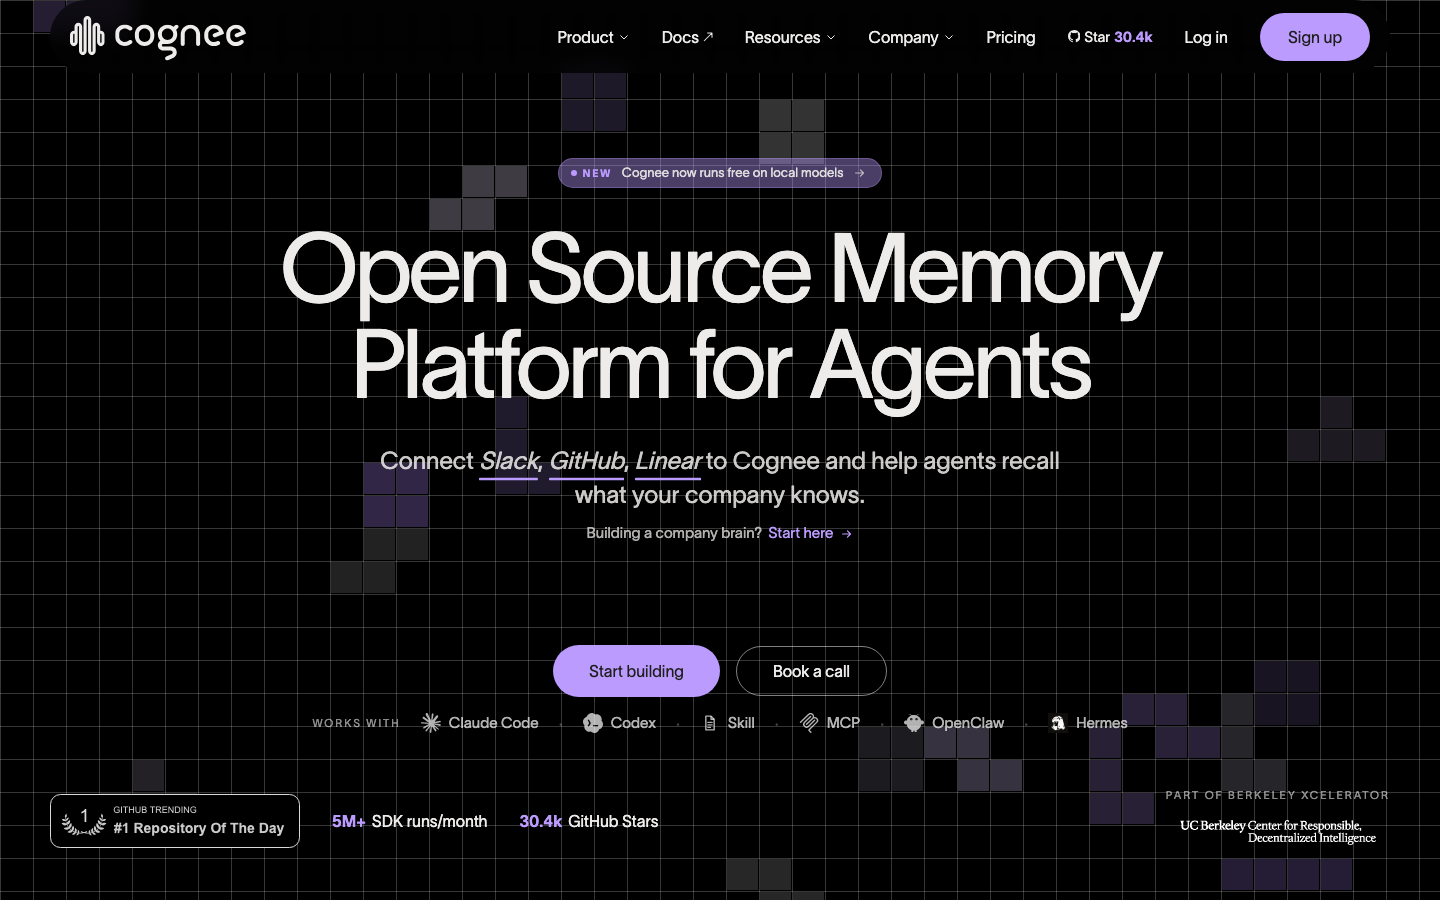The image size is (1440, 900).
Task: Click the Skill document icon
Action: (710, 723)
